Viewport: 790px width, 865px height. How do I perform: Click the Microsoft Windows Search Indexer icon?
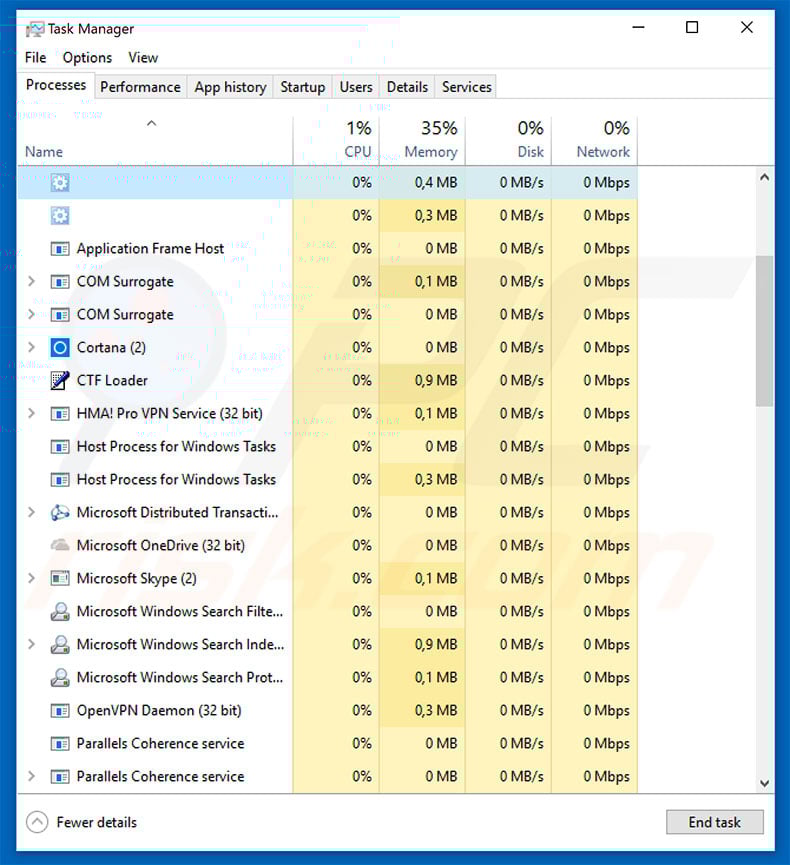[x=60, y=644]
